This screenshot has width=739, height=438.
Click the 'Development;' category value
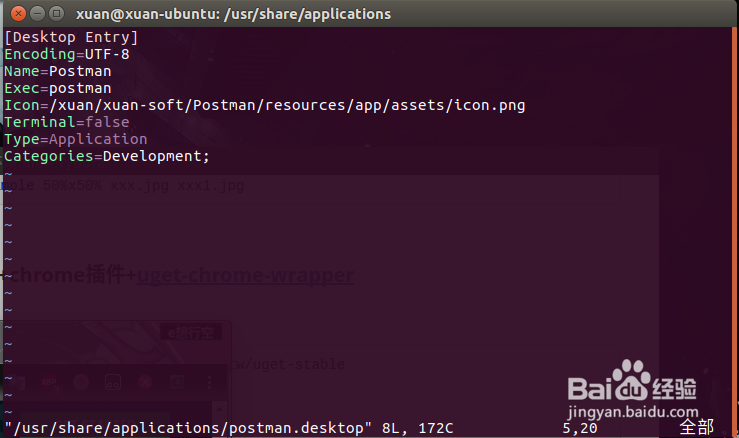(x=156, y=156)
